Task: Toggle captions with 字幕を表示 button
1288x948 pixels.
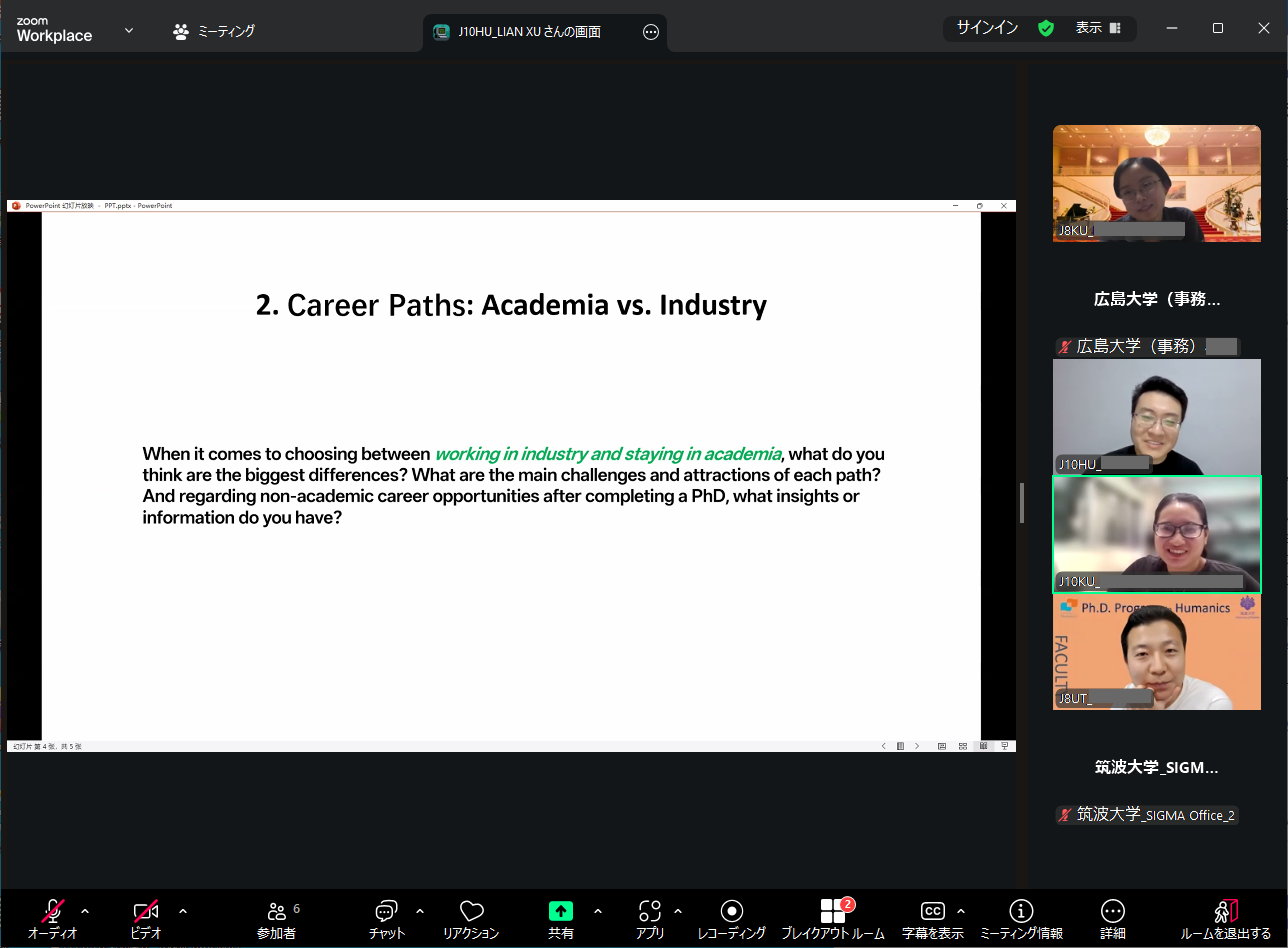Action: click(932, 912)
